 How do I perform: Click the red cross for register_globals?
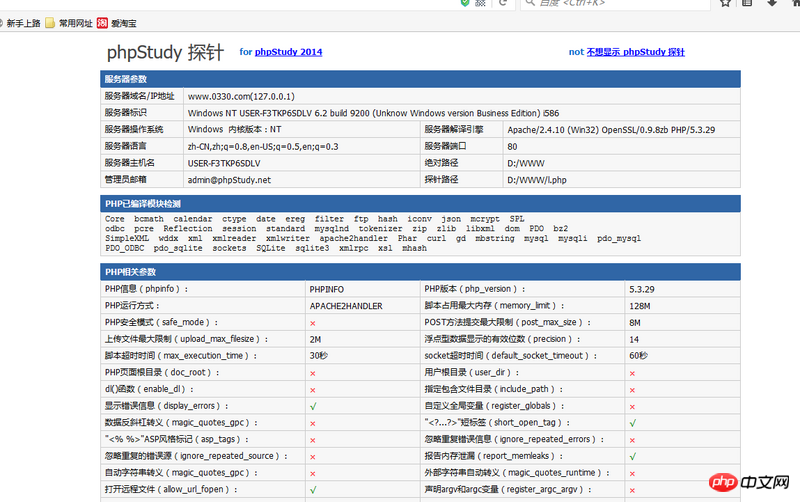pos(632,407)
